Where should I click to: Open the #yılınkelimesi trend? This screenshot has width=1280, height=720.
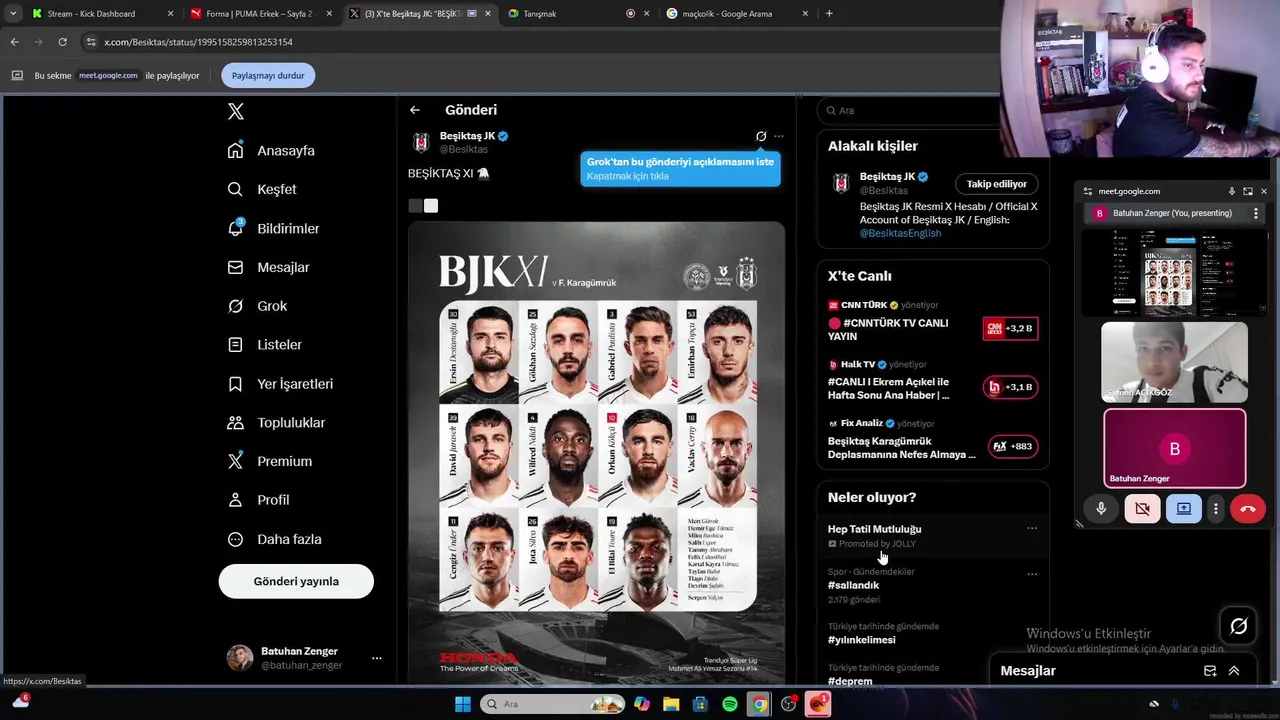(x=861, y=640)
